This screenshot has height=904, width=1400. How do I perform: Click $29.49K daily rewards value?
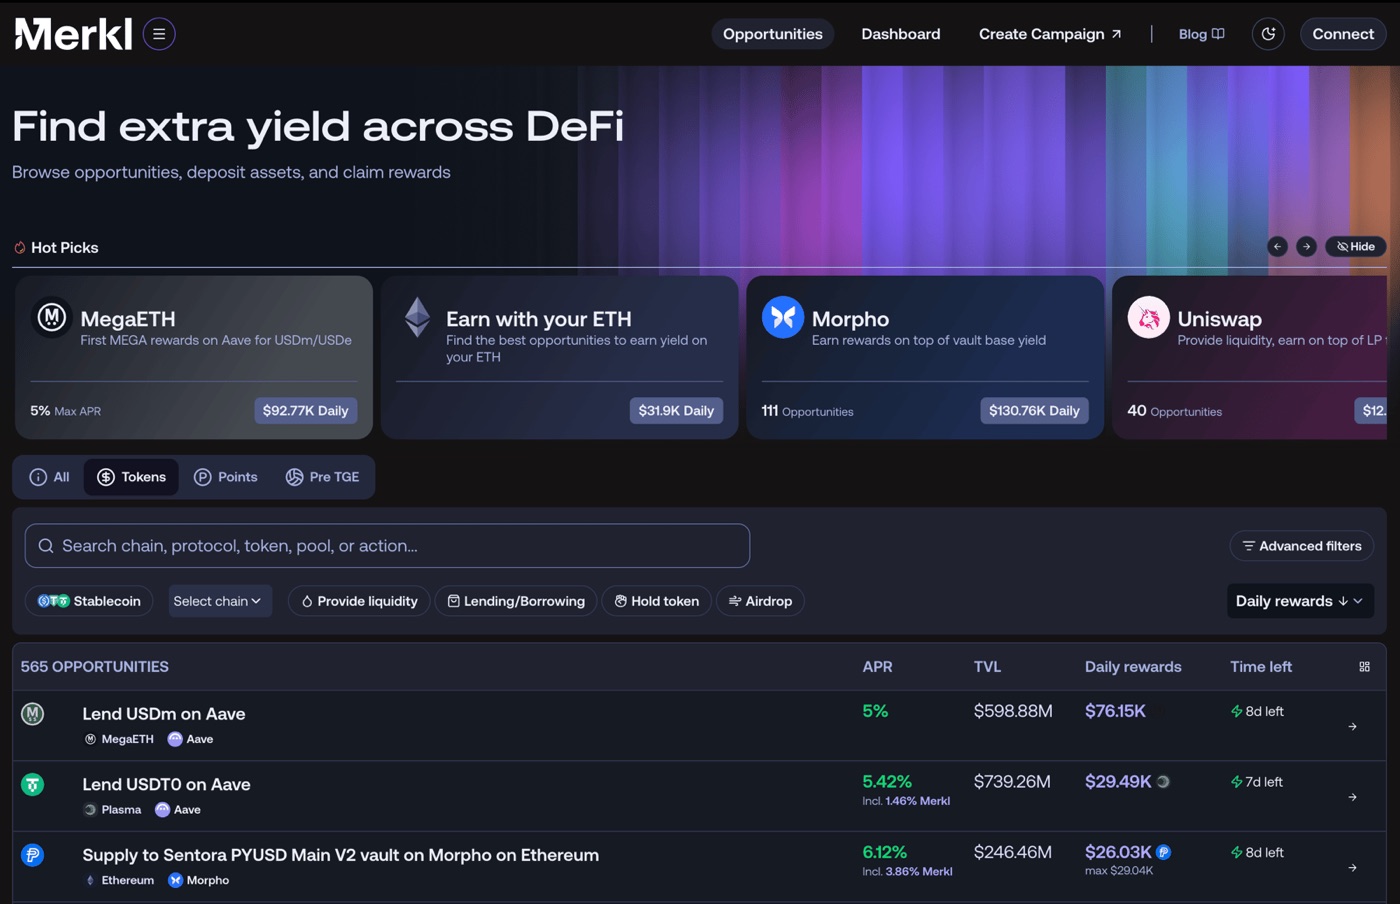click(1118, 782)
